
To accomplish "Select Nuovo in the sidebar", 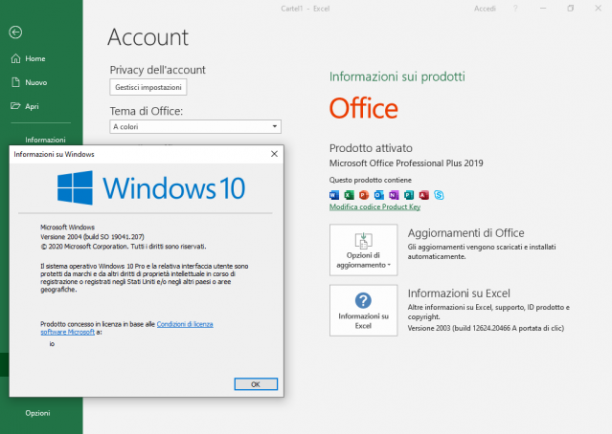I will tap(29, 82).
